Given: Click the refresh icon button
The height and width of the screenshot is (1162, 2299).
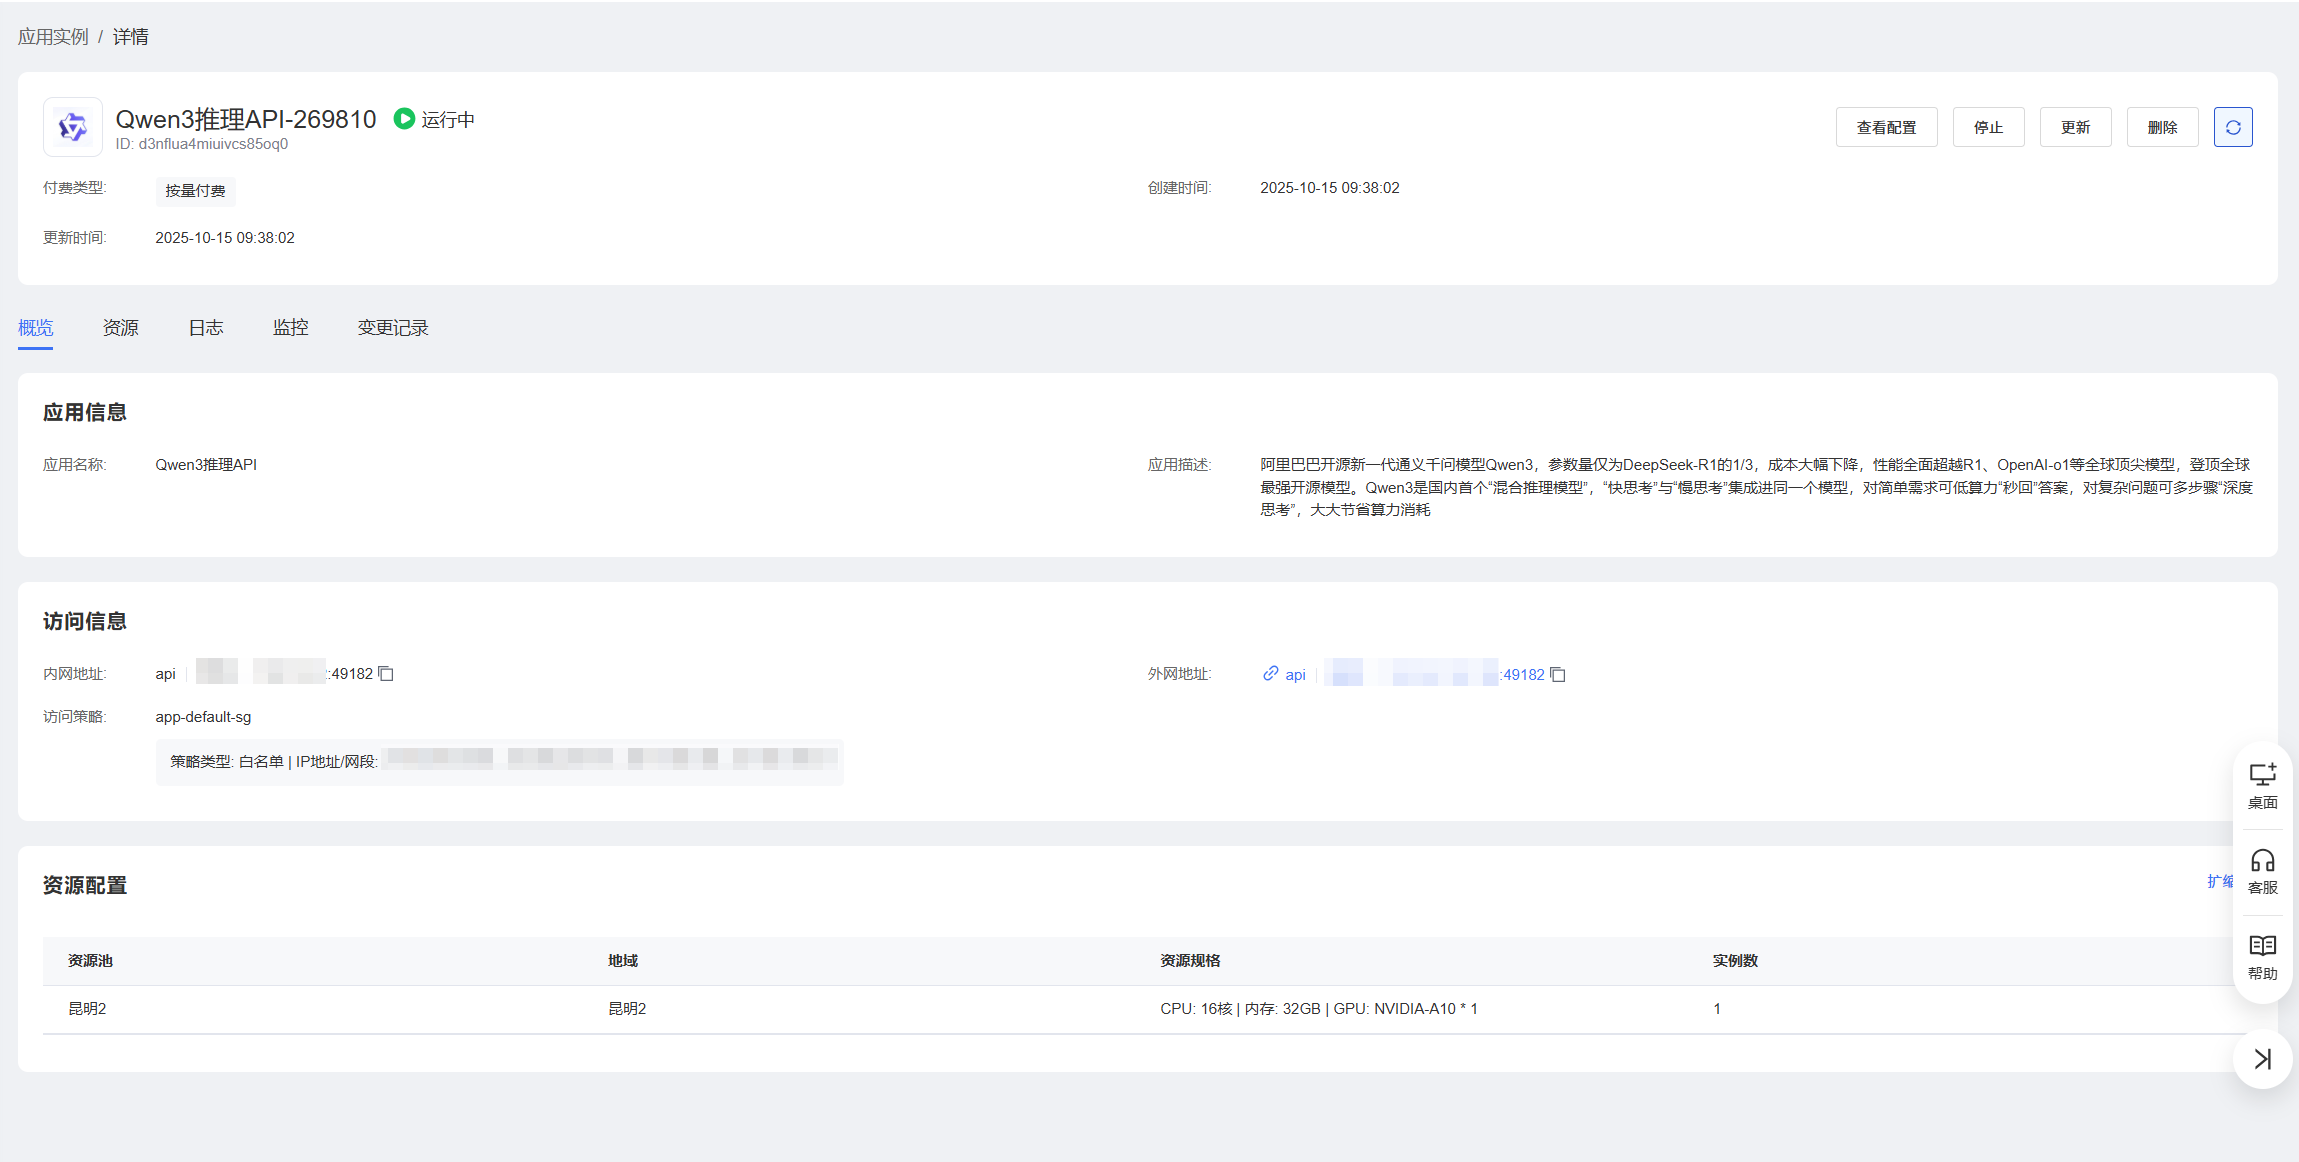Looking at the screenshot, I should pyautogui.click(x=2232, y=127).
